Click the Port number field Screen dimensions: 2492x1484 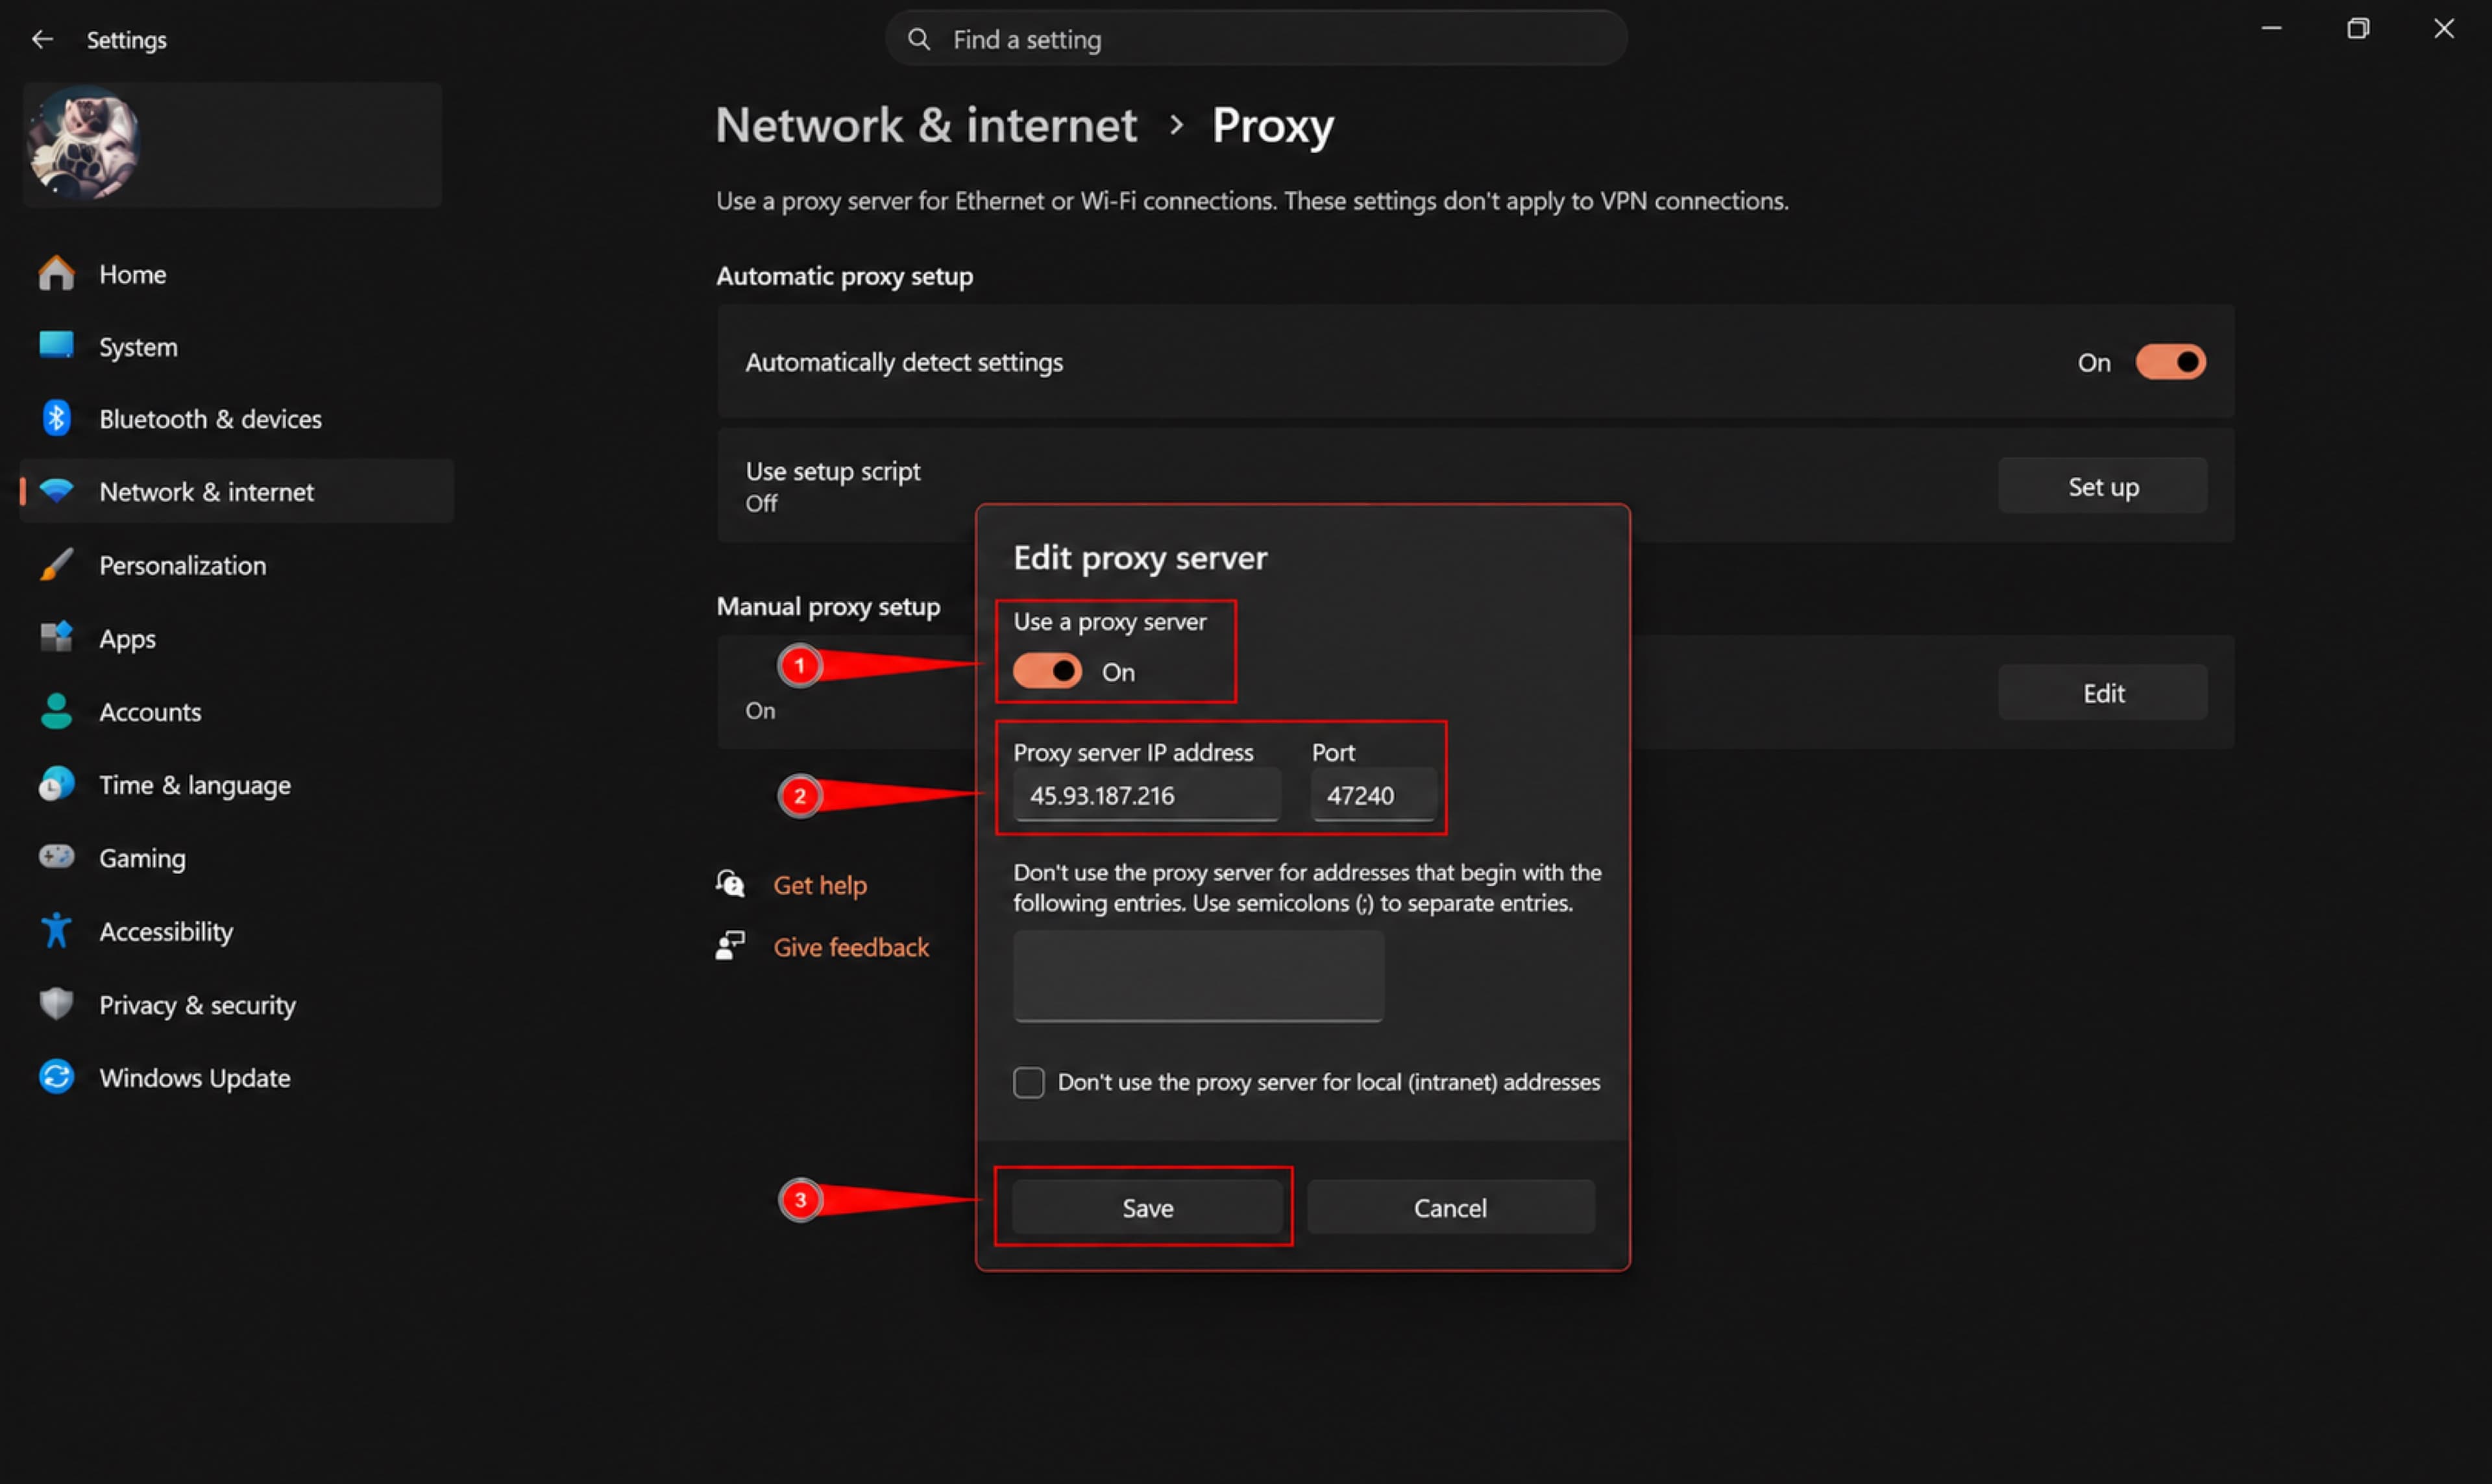[x=1374, y=795]
